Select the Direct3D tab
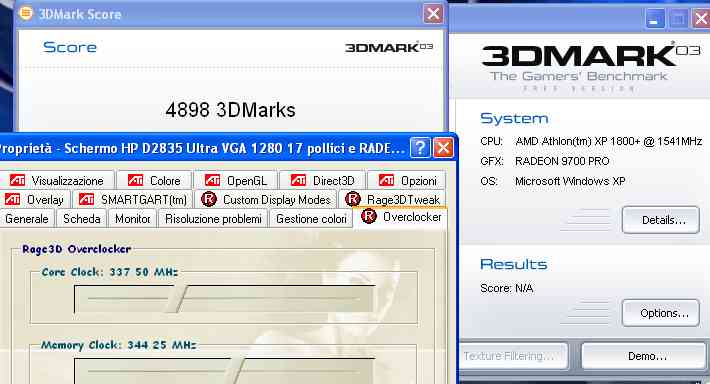 (x=322, y=181)
